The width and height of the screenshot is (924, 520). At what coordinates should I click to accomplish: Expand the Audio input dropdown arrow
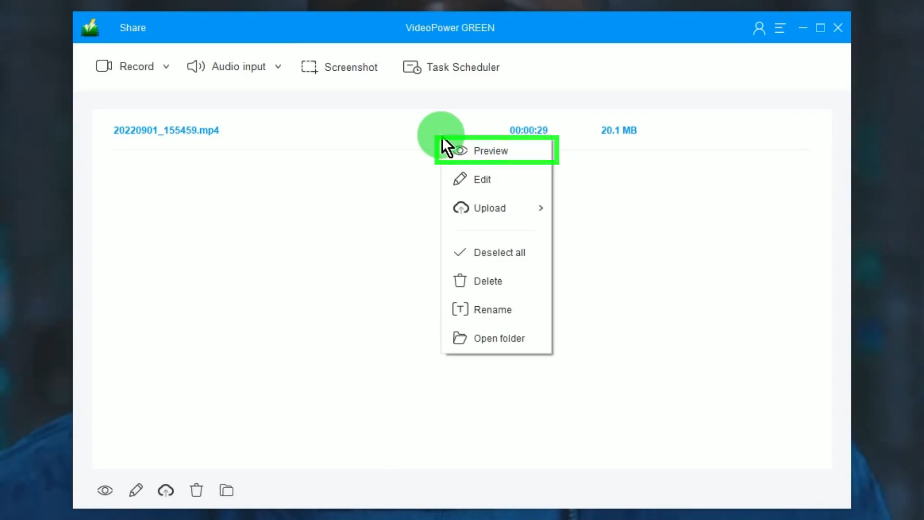coord(278,67)
